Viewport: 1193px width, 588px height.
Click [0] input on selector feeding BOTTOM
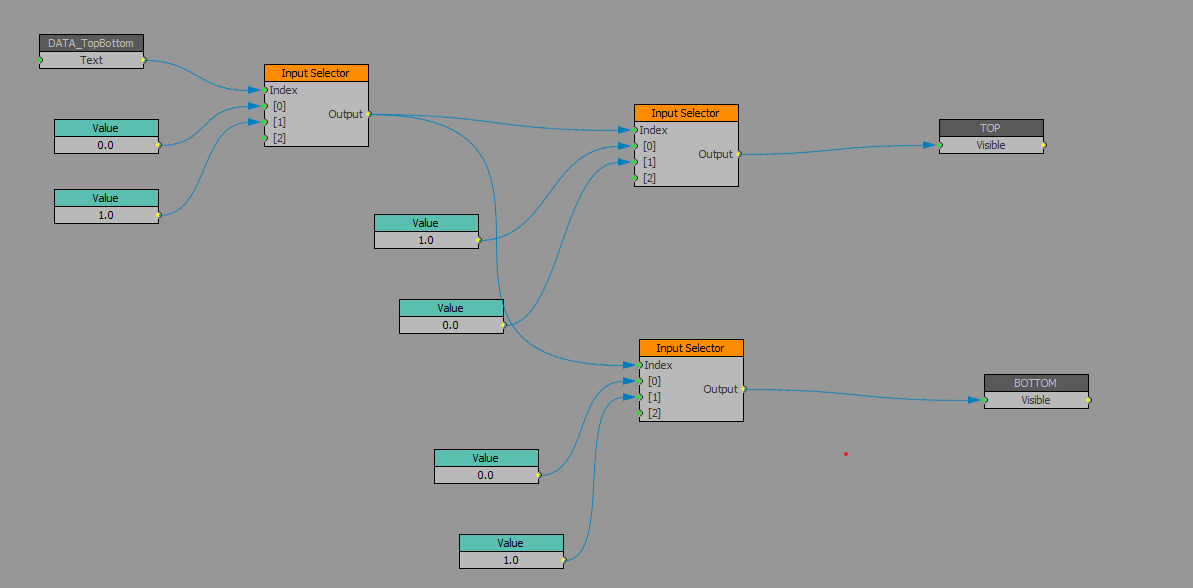click(640, 381)
